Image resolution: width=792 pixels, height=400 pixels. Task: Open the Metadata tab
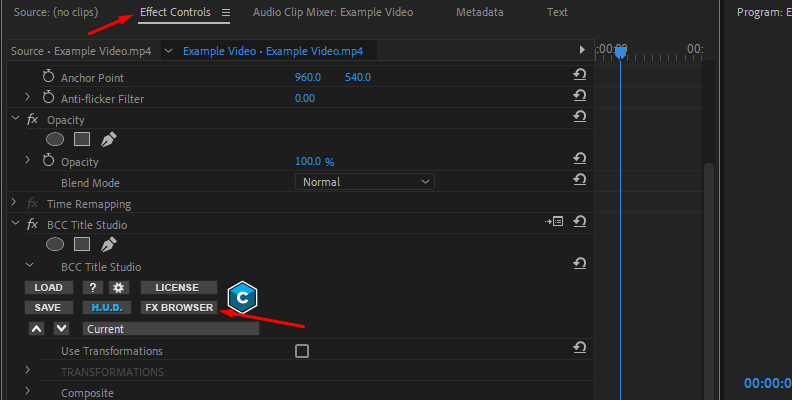(x=480, y=12)
